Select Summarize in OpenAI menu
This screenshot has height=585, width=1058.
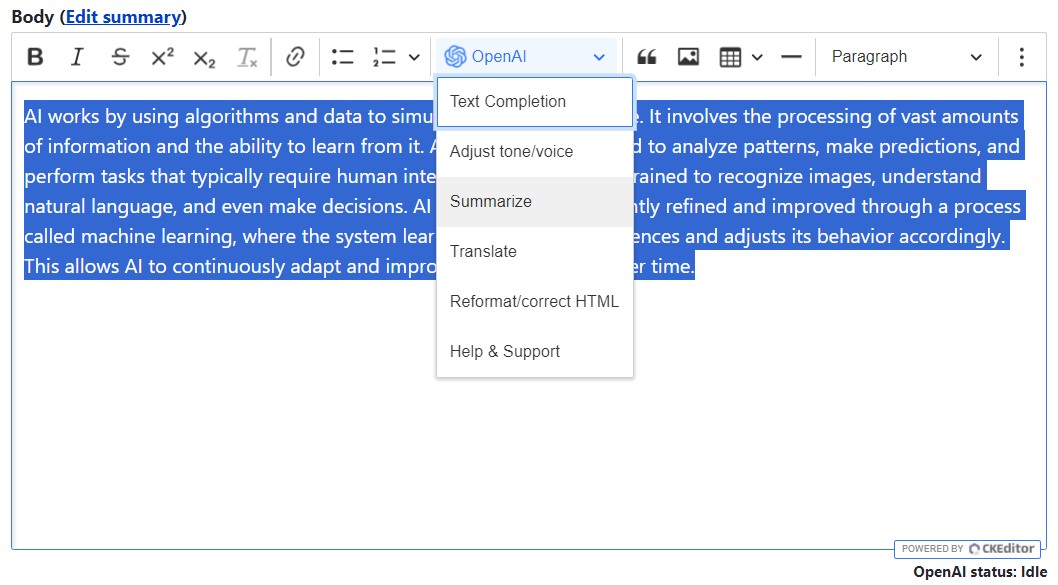click(535, 202)
